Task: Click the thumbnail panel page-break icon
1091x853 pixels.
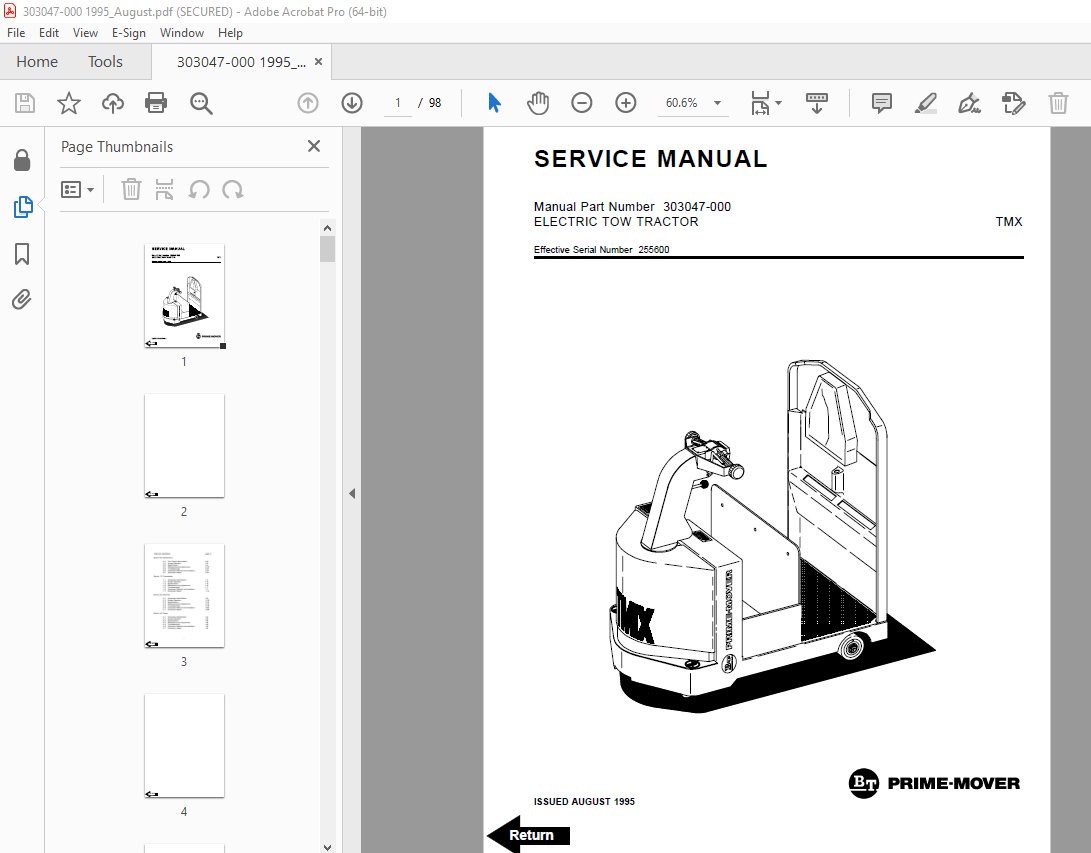Action: (164, 189)
